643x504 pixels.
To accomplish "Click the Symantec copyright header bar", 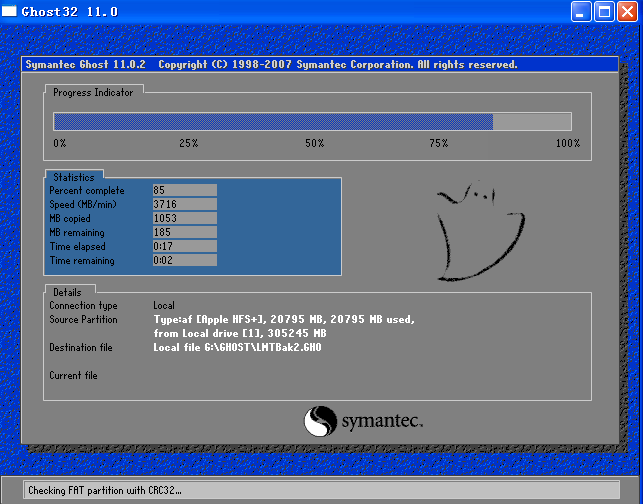I will tap(320, 64).
